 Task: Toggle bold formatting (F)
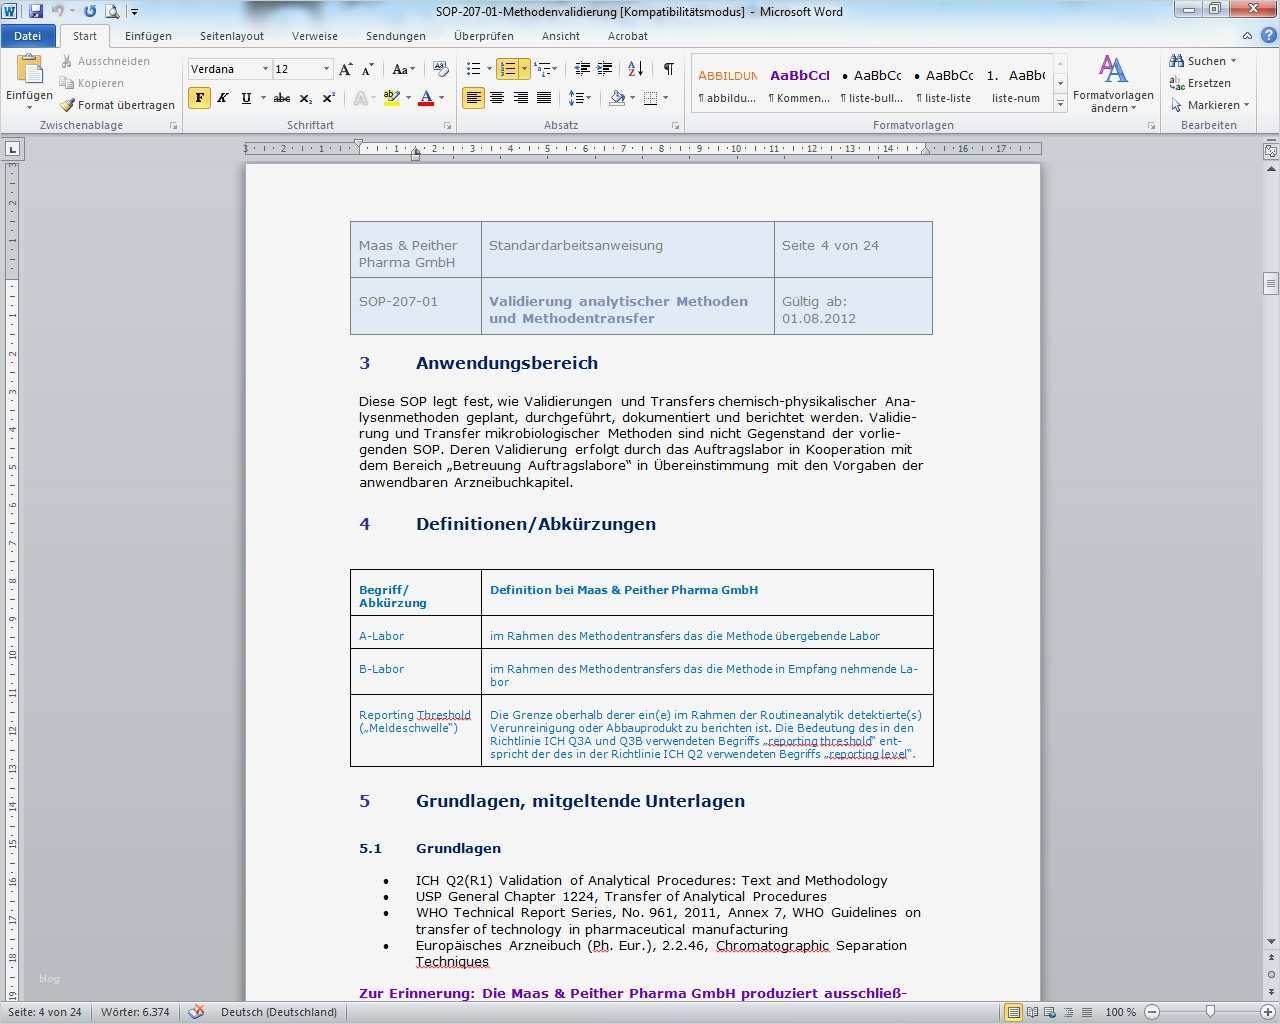(200, 98)
